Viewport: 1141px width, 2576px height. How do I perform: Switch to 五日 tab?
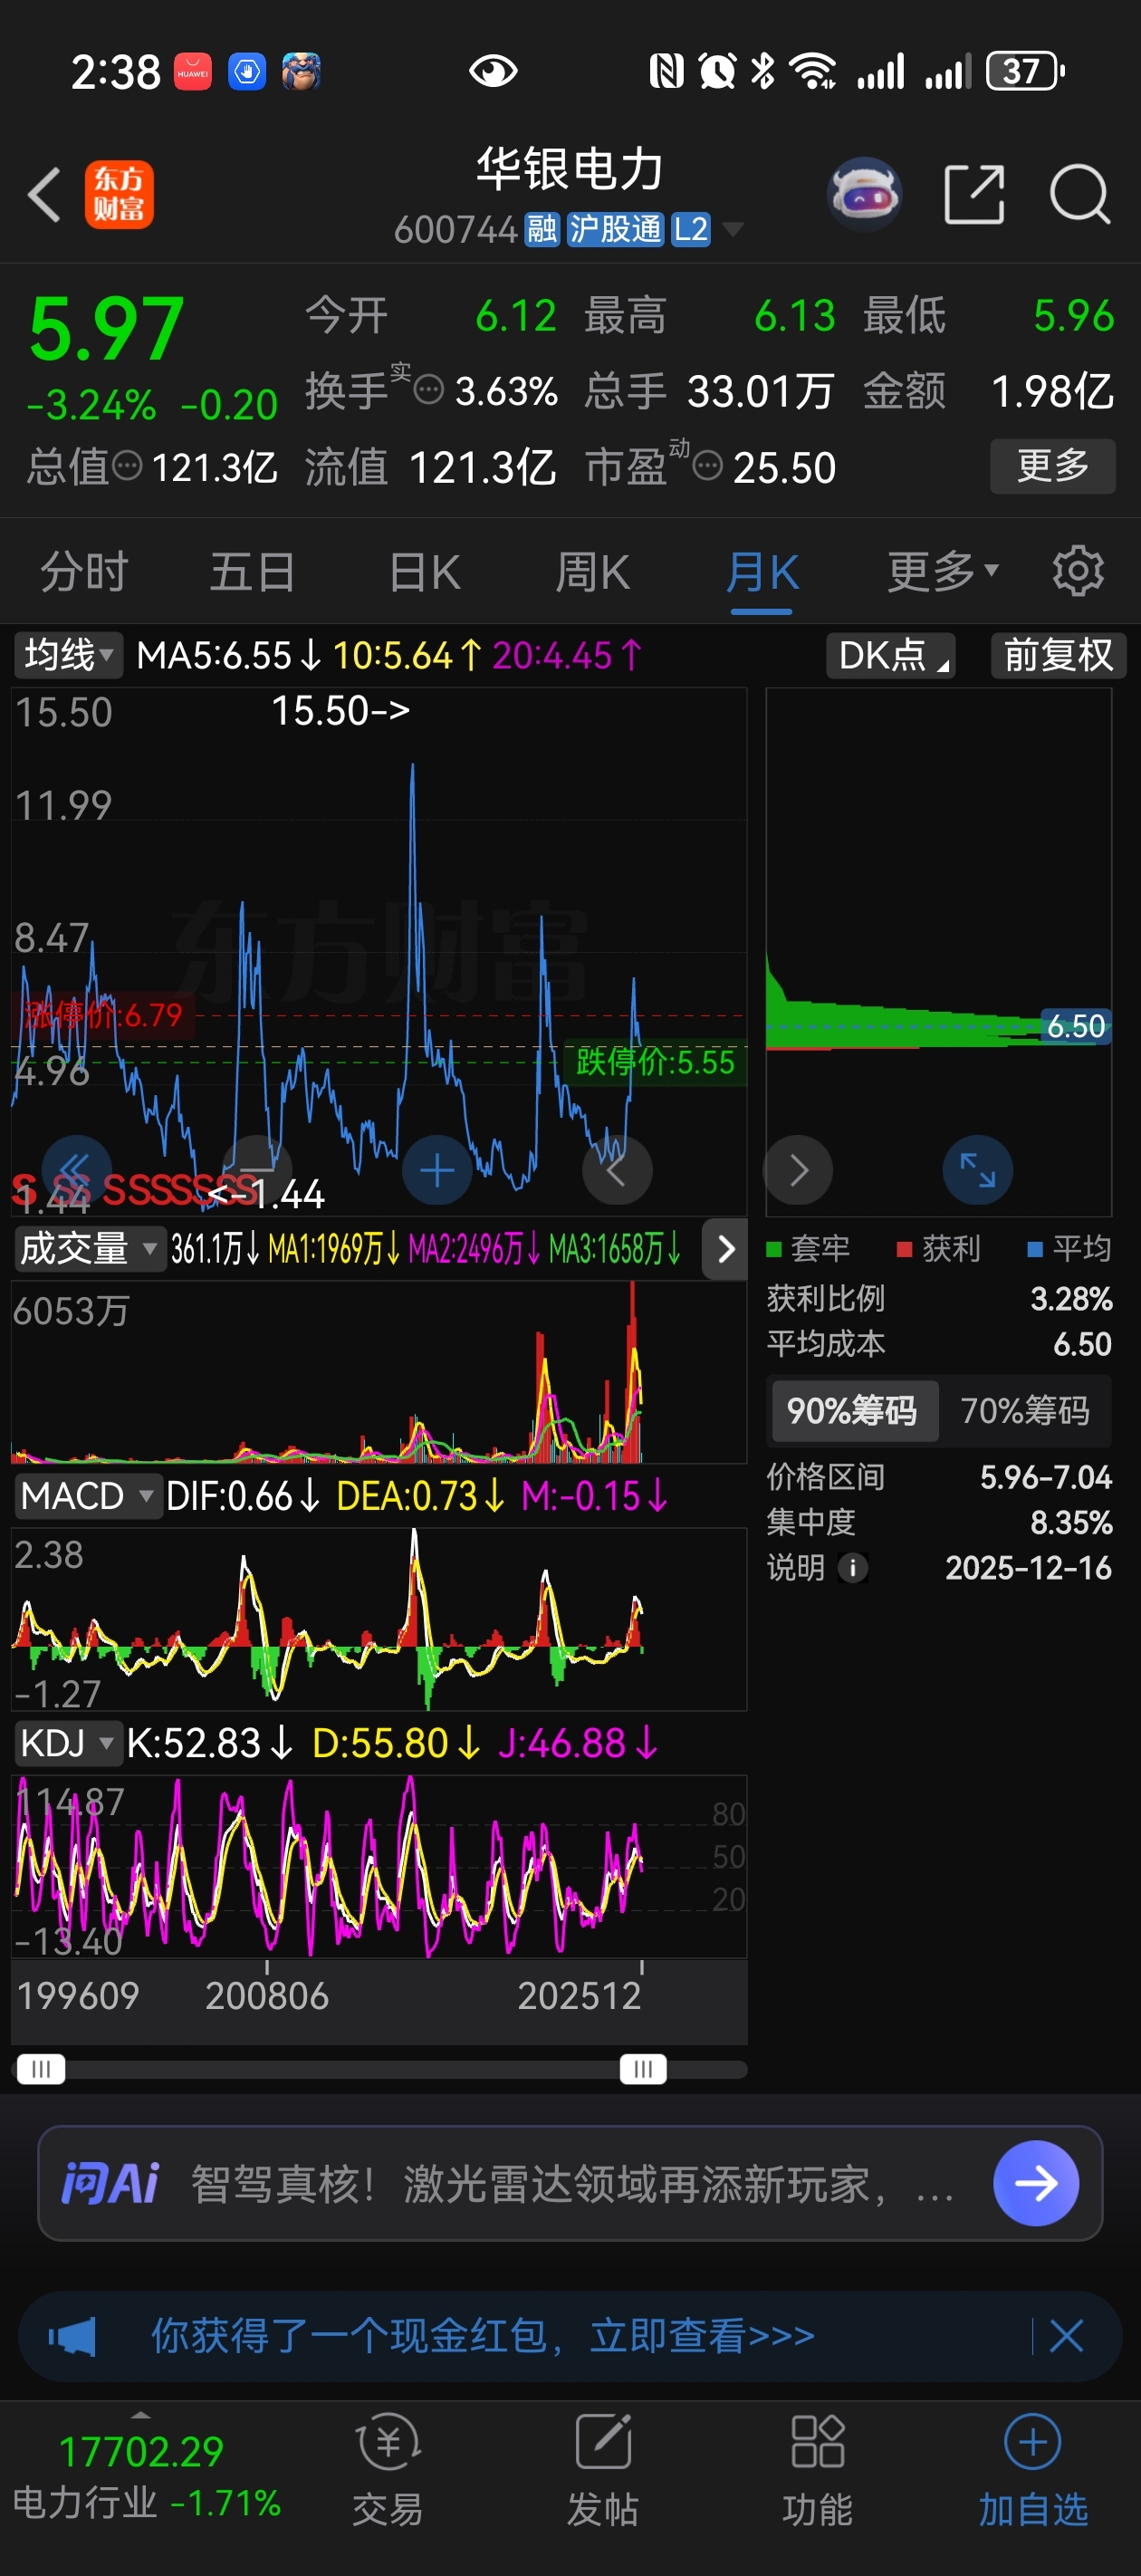(252, 572)
